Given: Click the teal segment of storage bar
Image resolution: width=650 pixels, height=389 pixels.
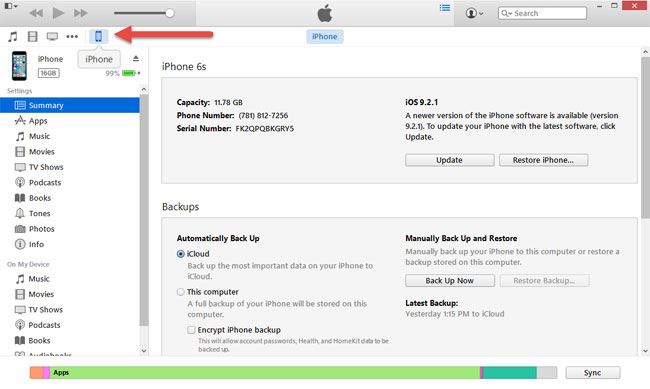Looking at the screenshot, I should coord(510,372).
